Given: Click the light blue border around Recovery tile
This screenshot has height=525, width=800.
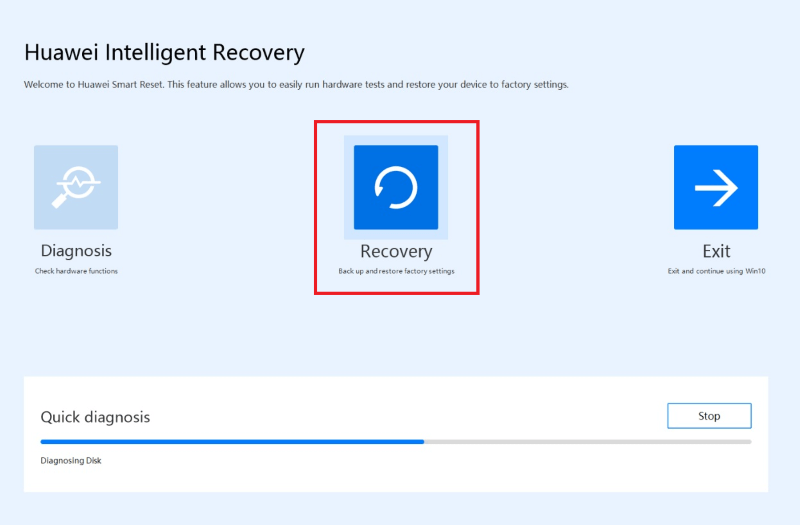Looking at the screenshot, I should [349, 188].
